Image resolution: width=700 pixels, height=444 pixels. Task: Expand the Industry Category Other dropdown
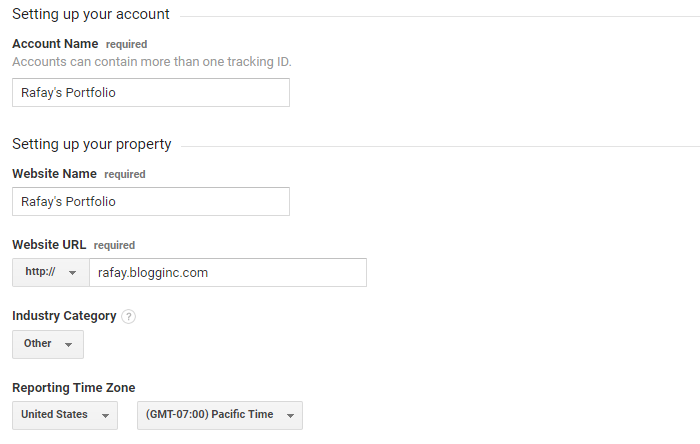[x=48, y=344]
